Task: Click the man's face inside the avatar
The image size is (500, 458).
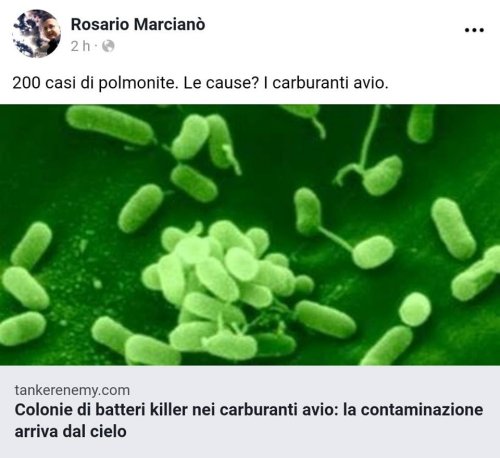Action: pos(51,32)
